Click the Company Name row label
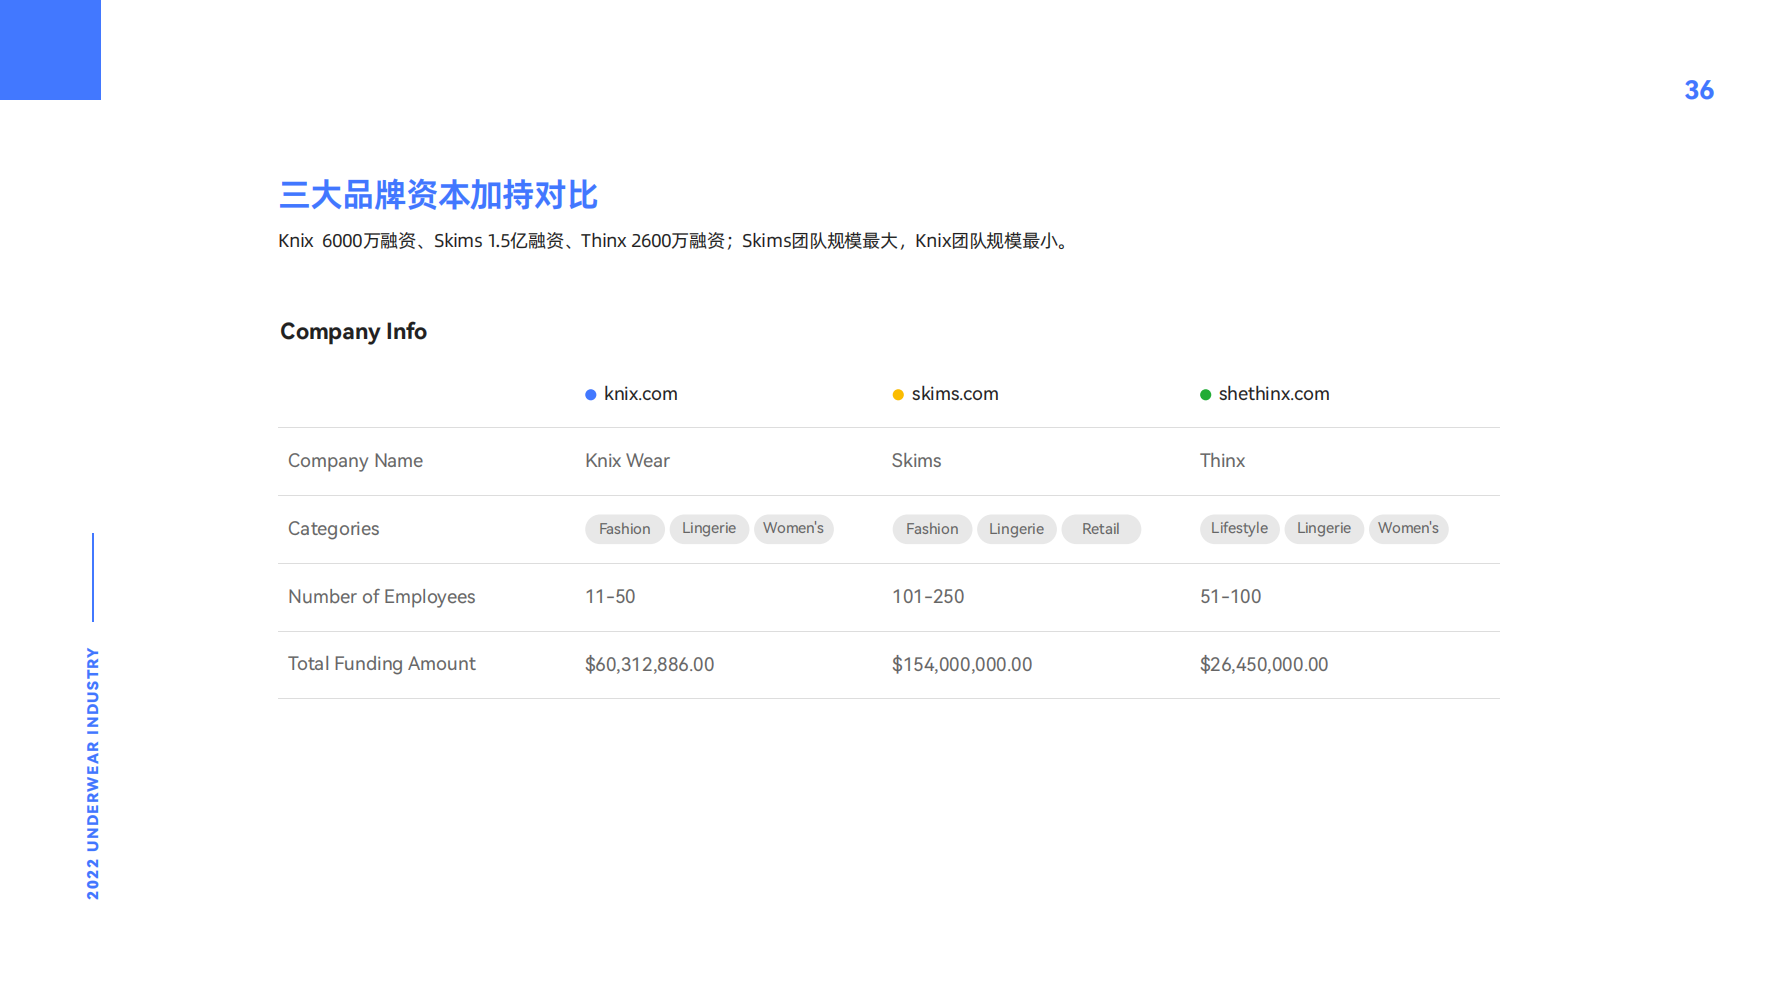1778x1000 pixels. tap(355, 461)
